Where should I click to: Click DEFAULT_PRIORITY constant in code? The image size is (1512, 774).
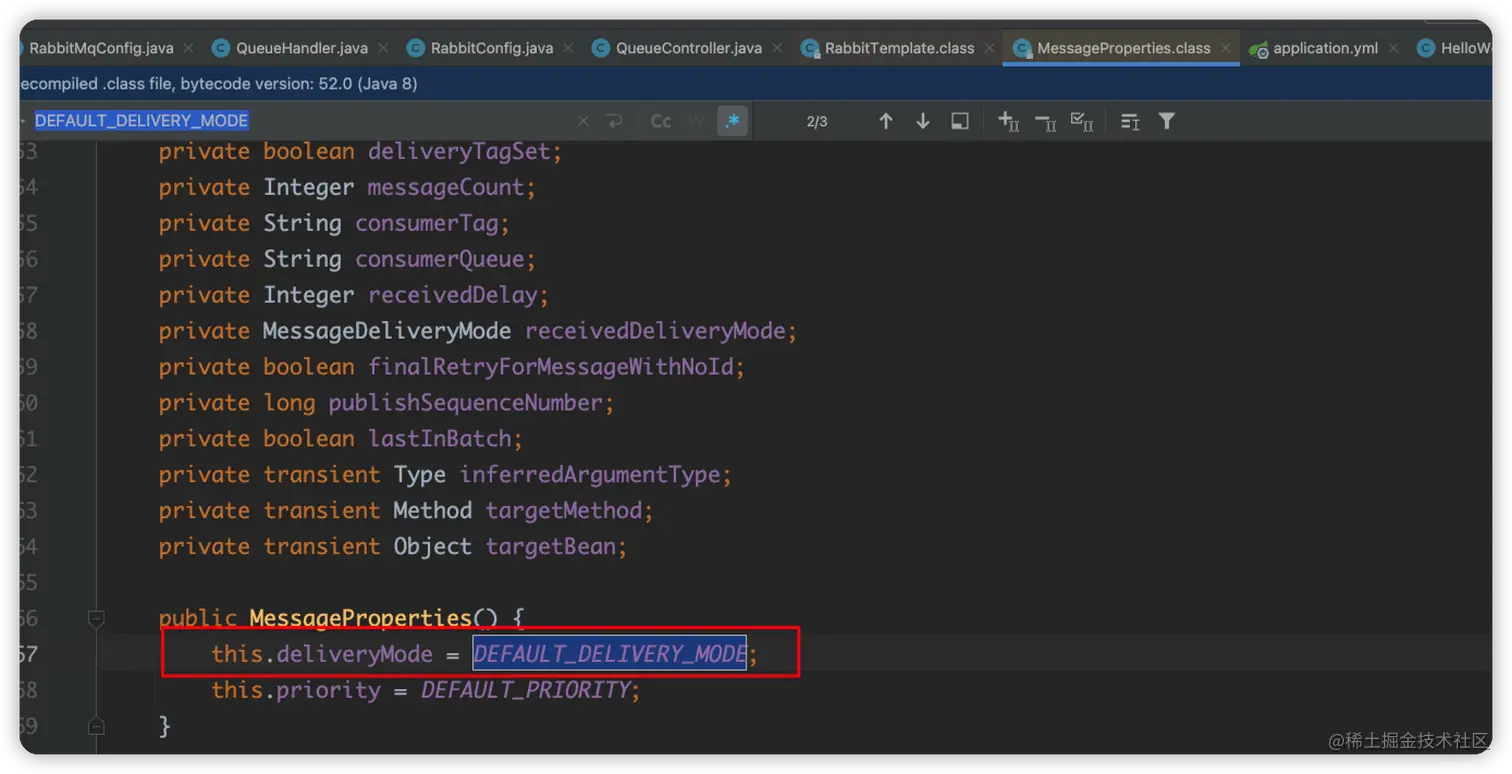click(x=526, y=690)
